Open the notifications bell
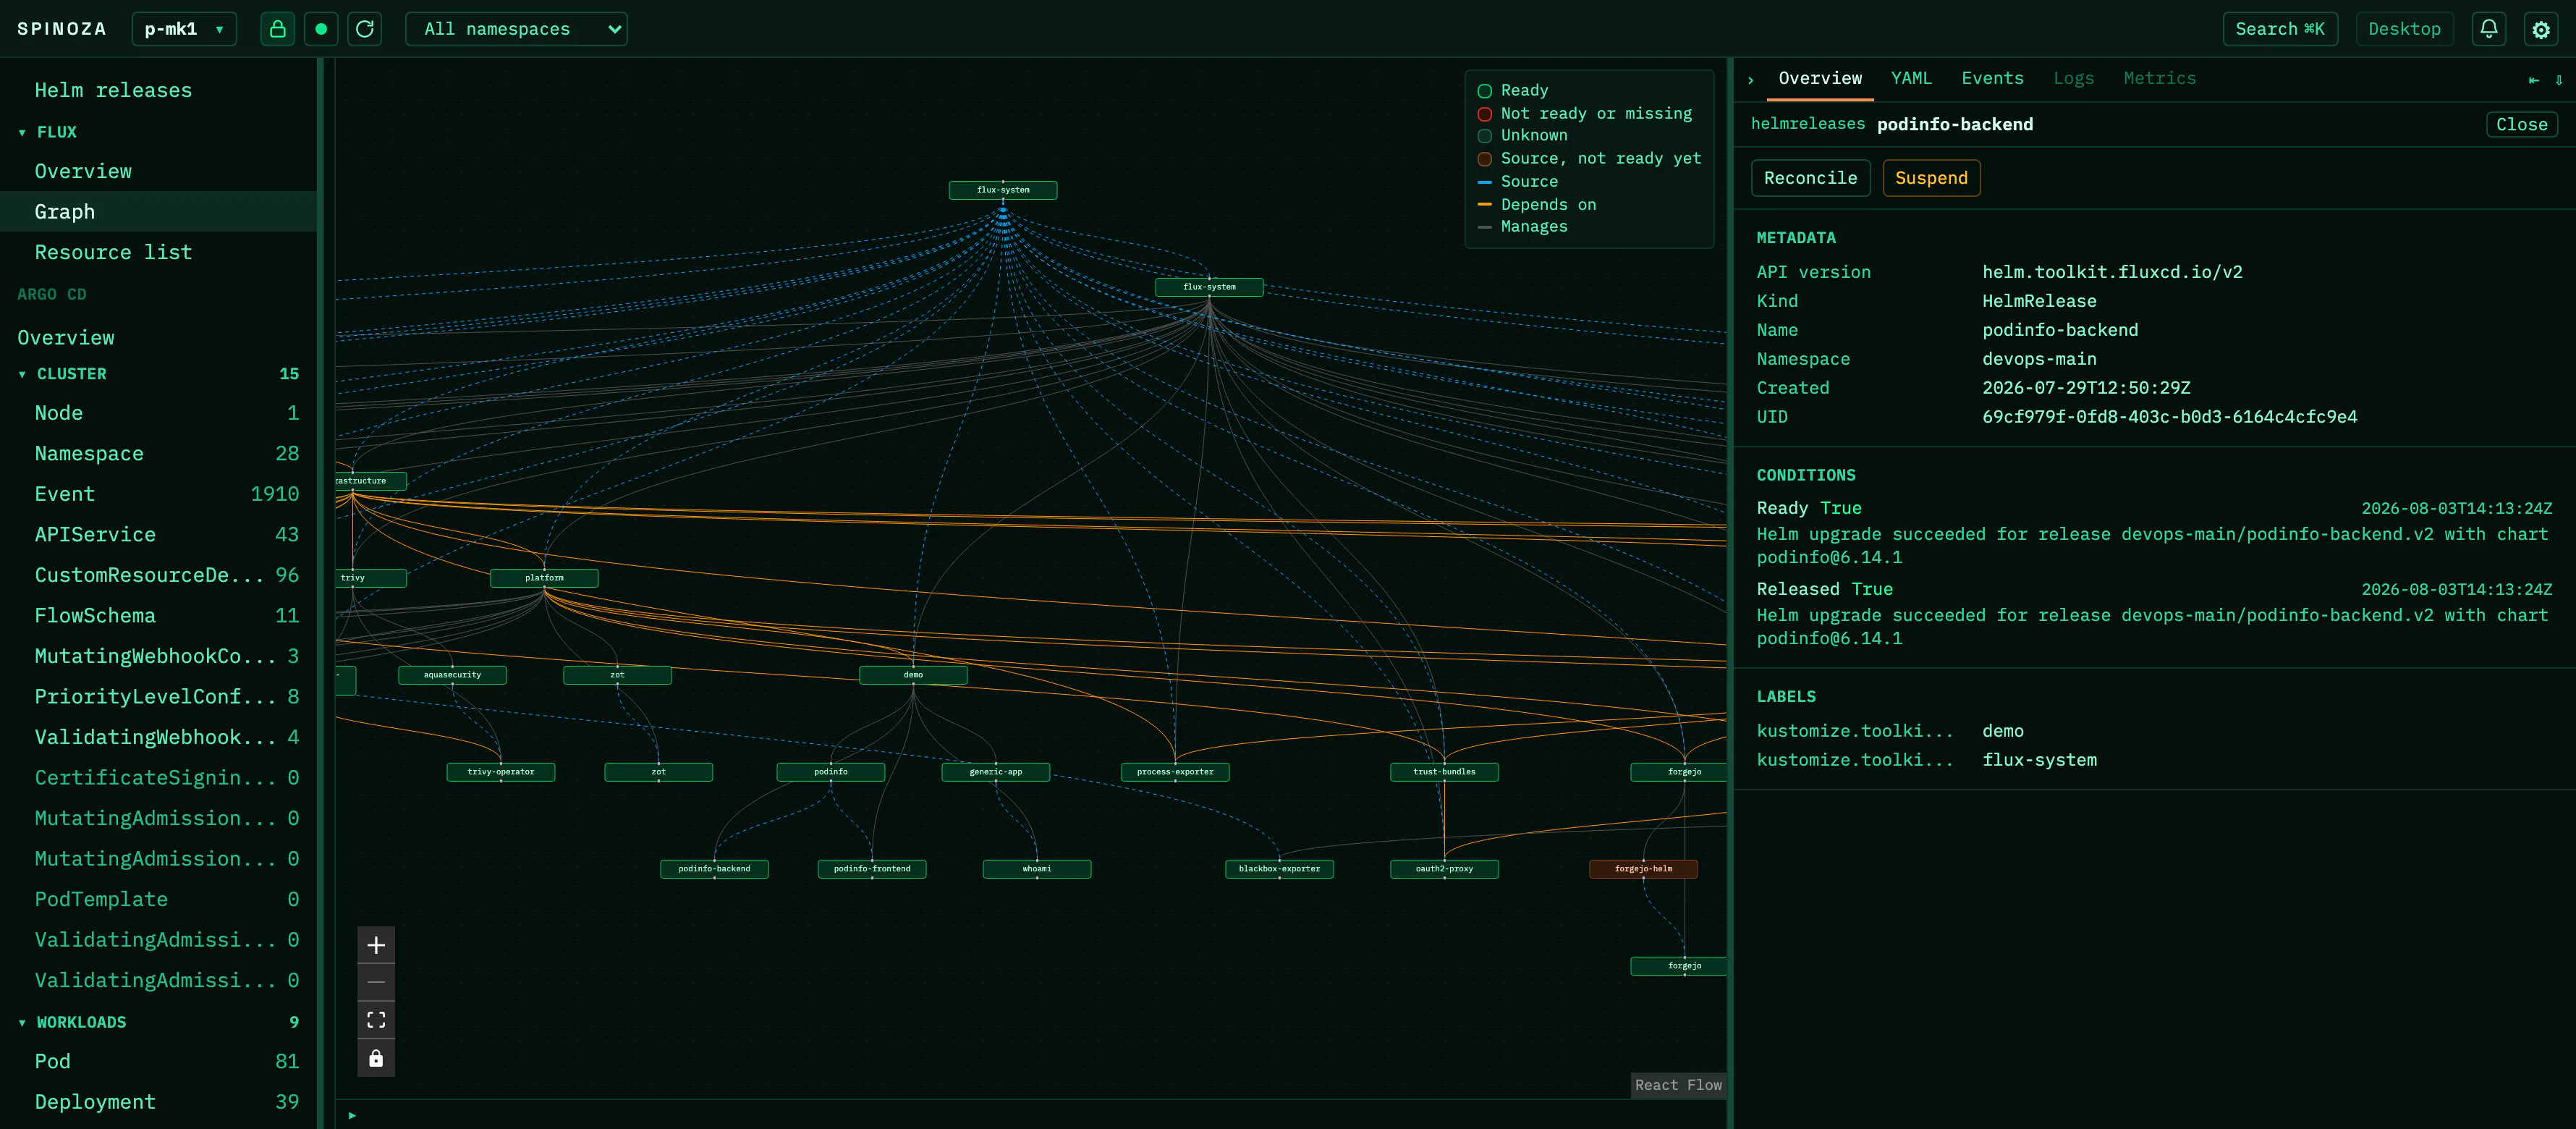2576x1129 pixels. [x=2489, y=29]
